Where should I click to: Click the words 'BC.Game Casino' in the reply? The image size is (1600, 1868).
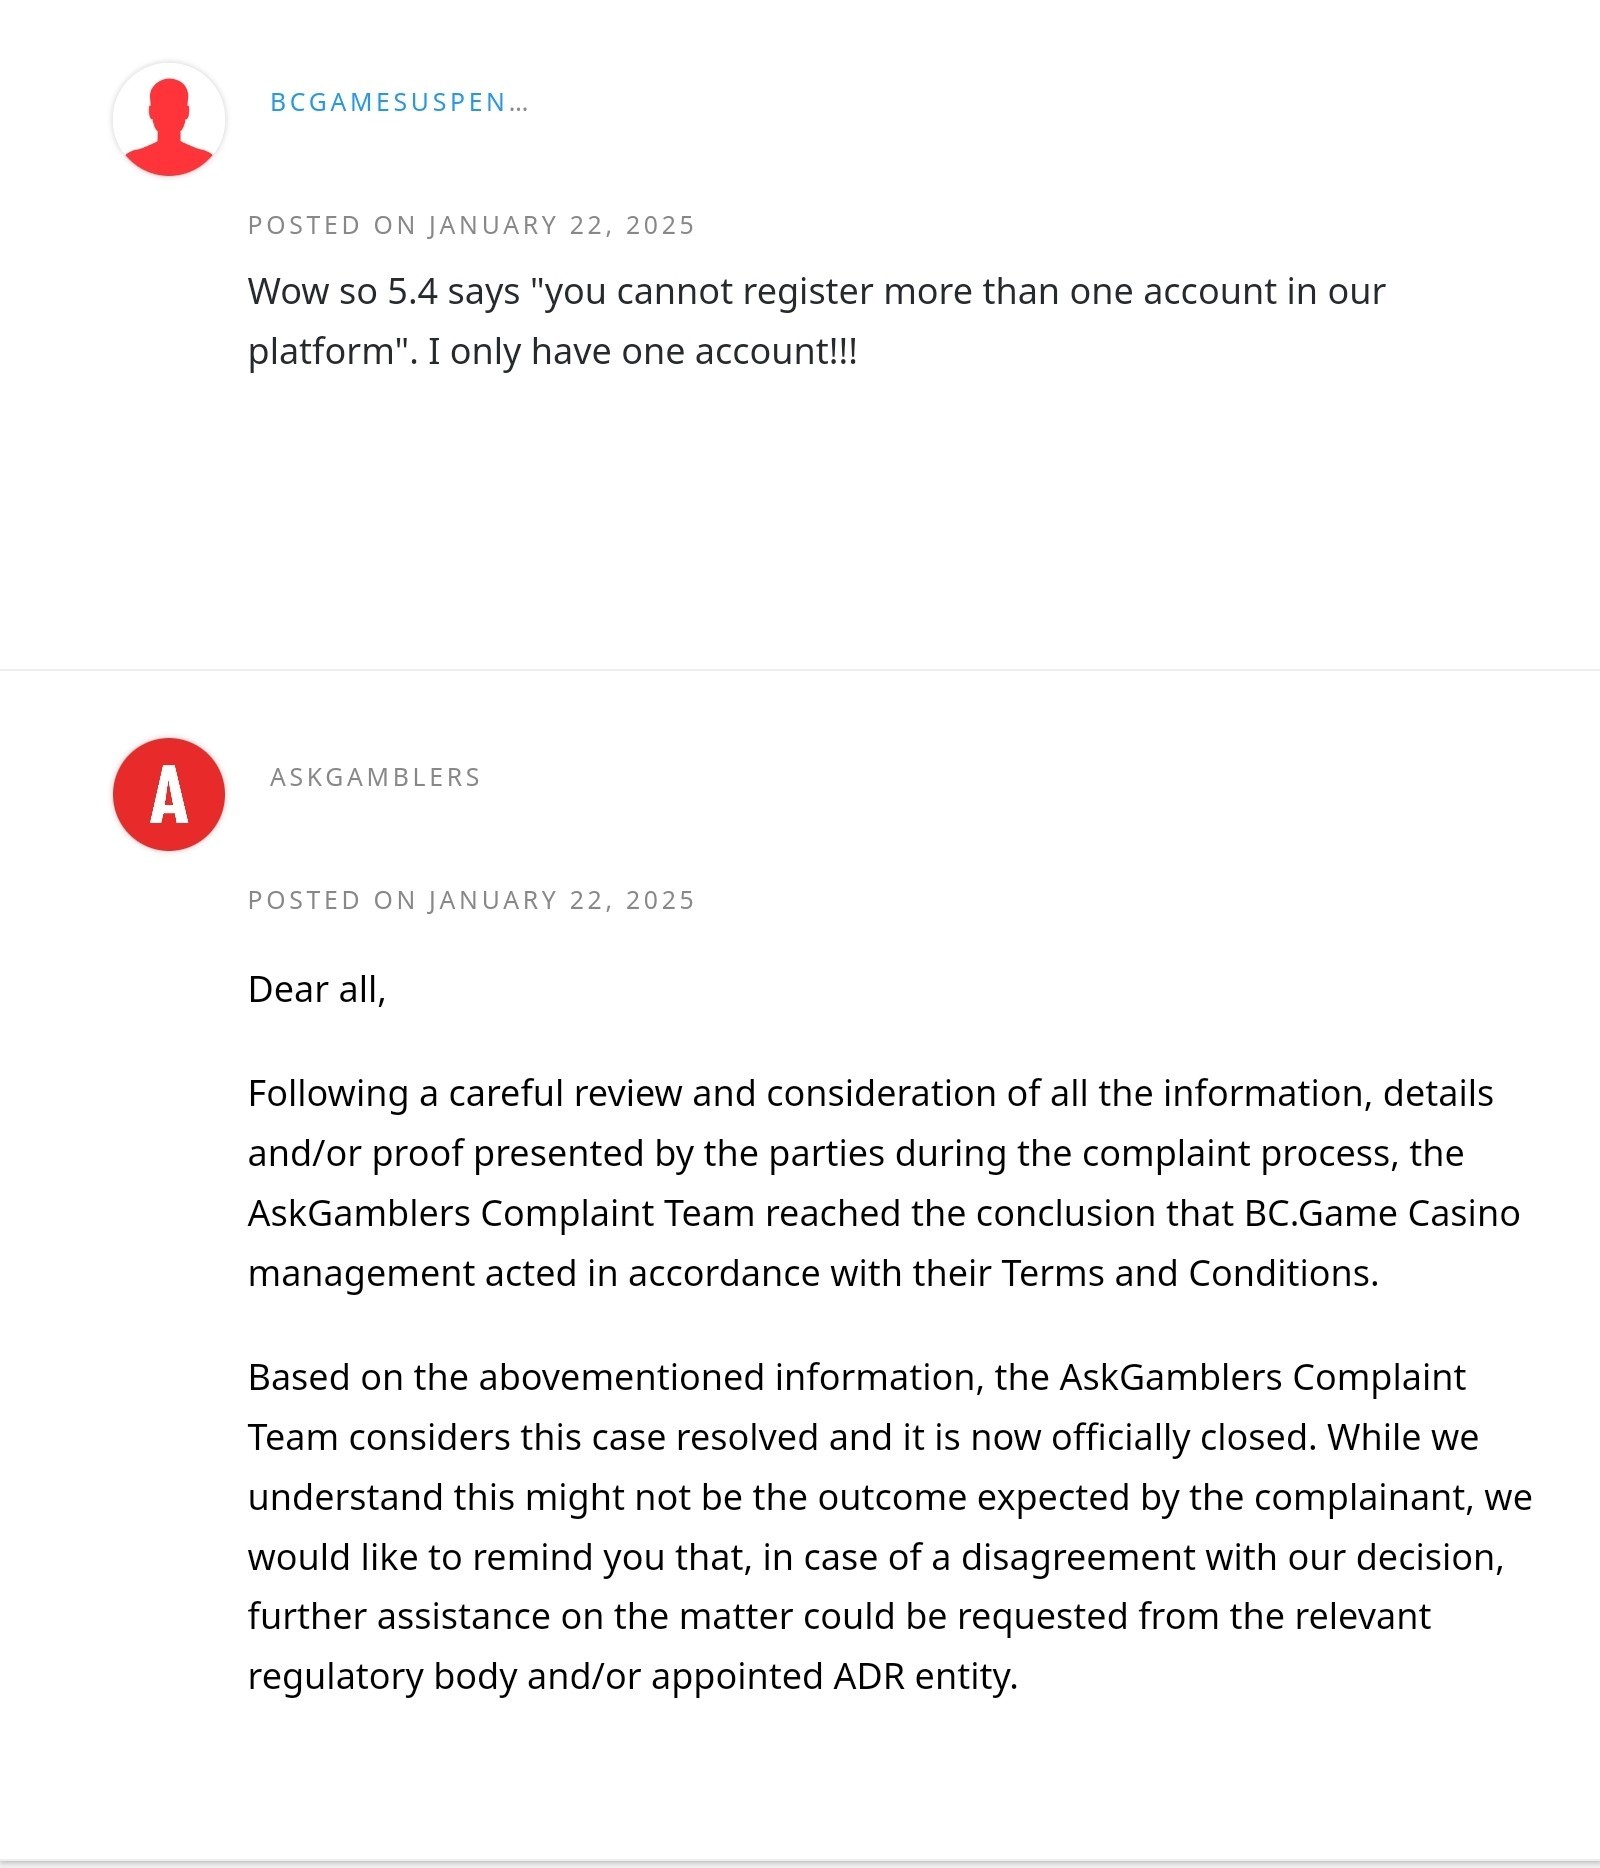(x=1382, y=1213)
